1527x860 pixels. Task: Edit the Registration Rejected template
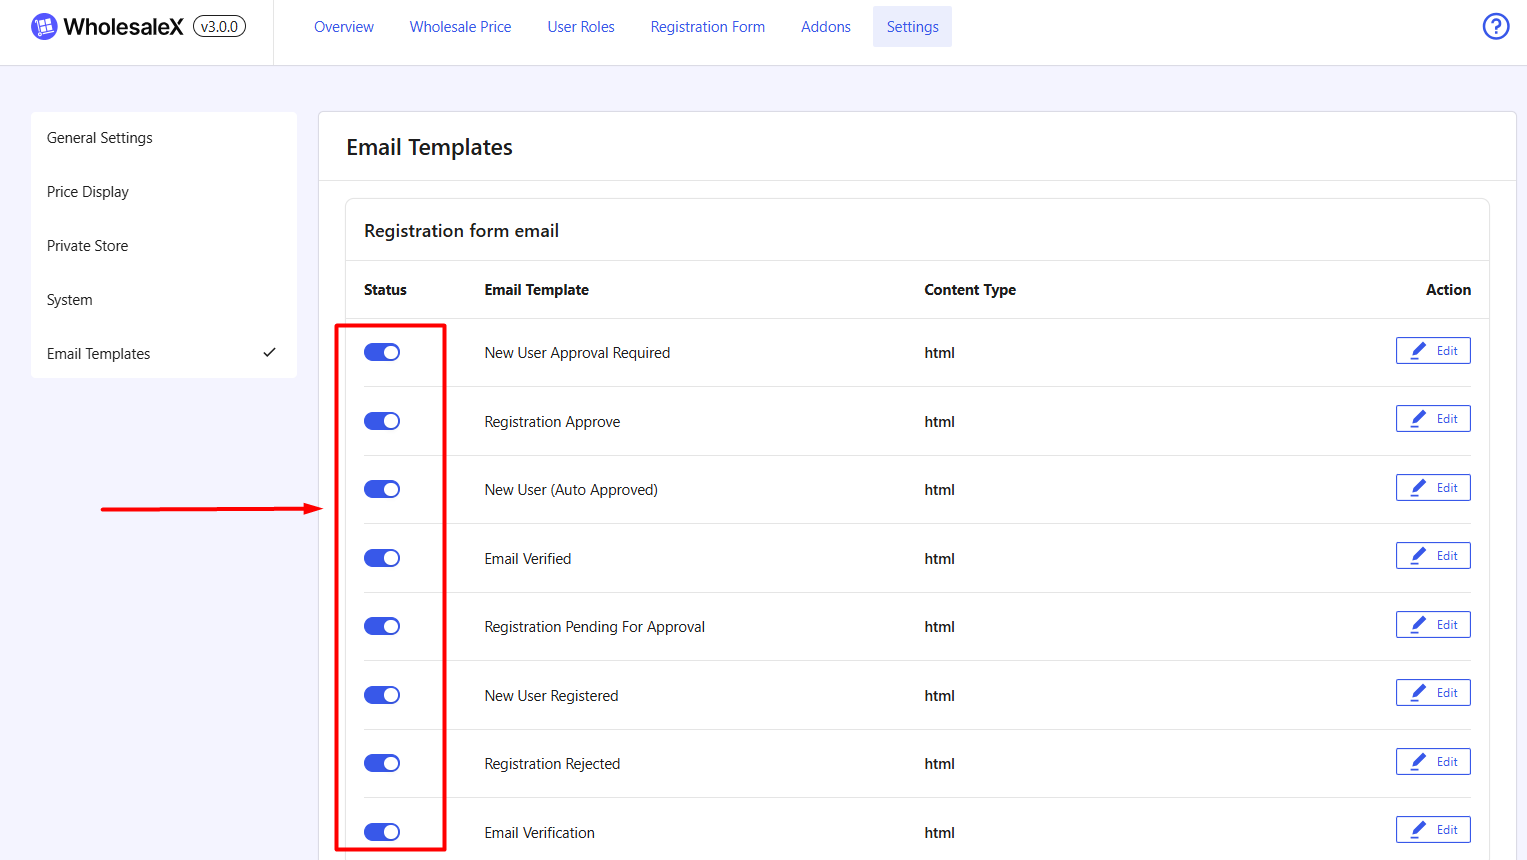tap(1433, 762)
